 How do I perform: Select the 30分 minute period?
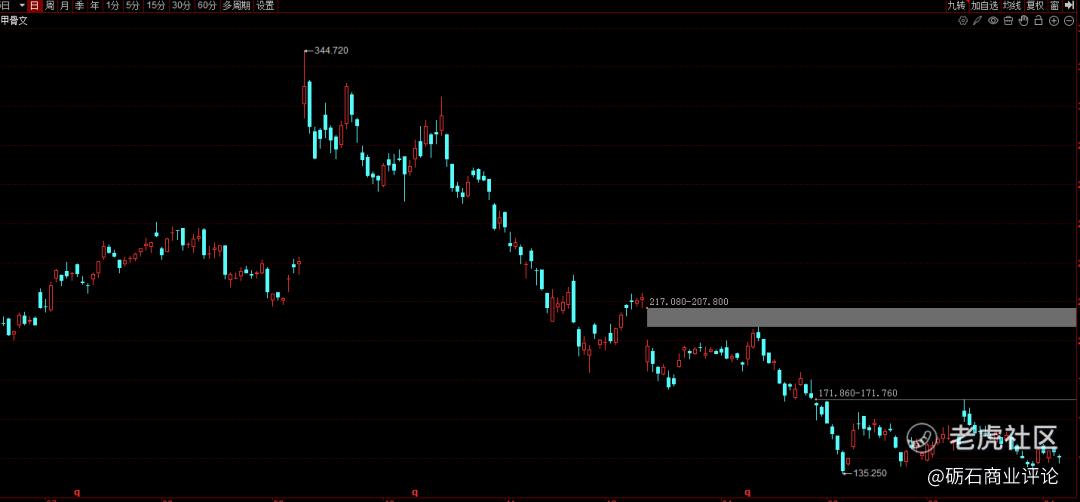pos(182,6)
